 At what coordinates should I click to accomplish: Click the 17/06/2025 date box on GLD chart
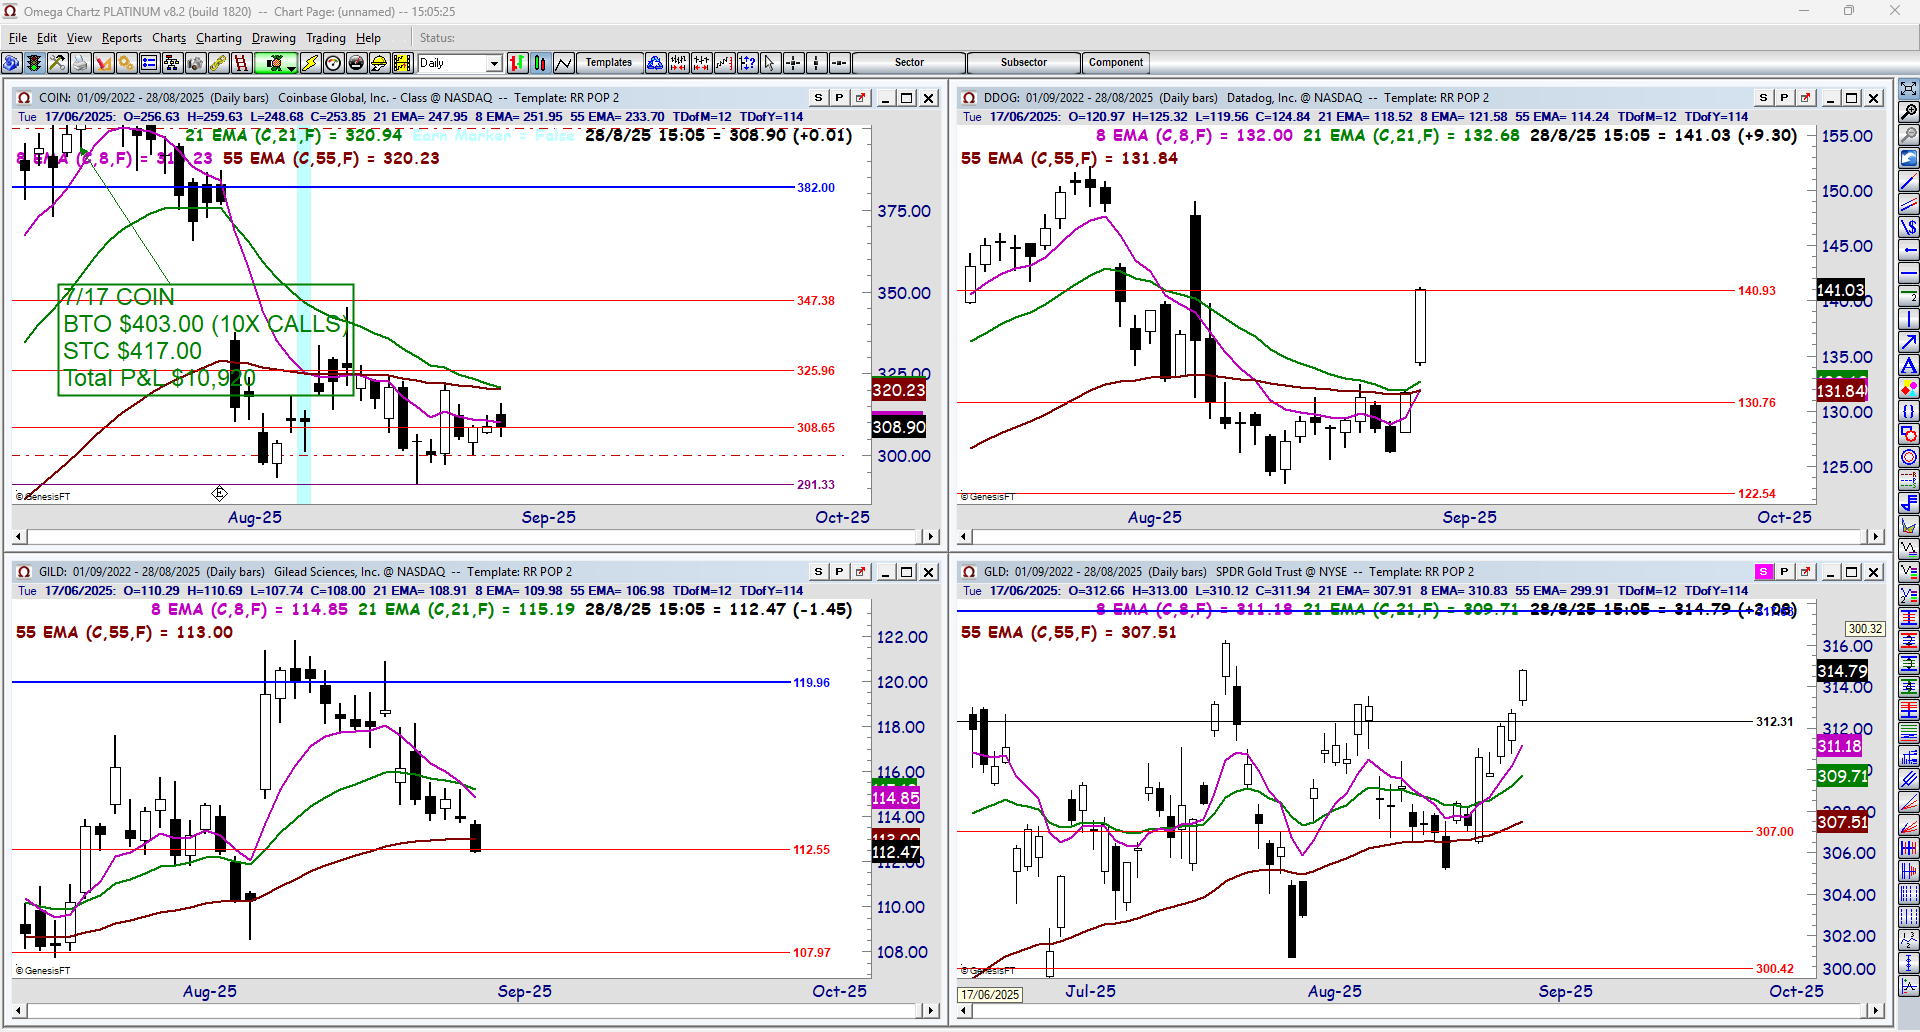pos(990,995)
